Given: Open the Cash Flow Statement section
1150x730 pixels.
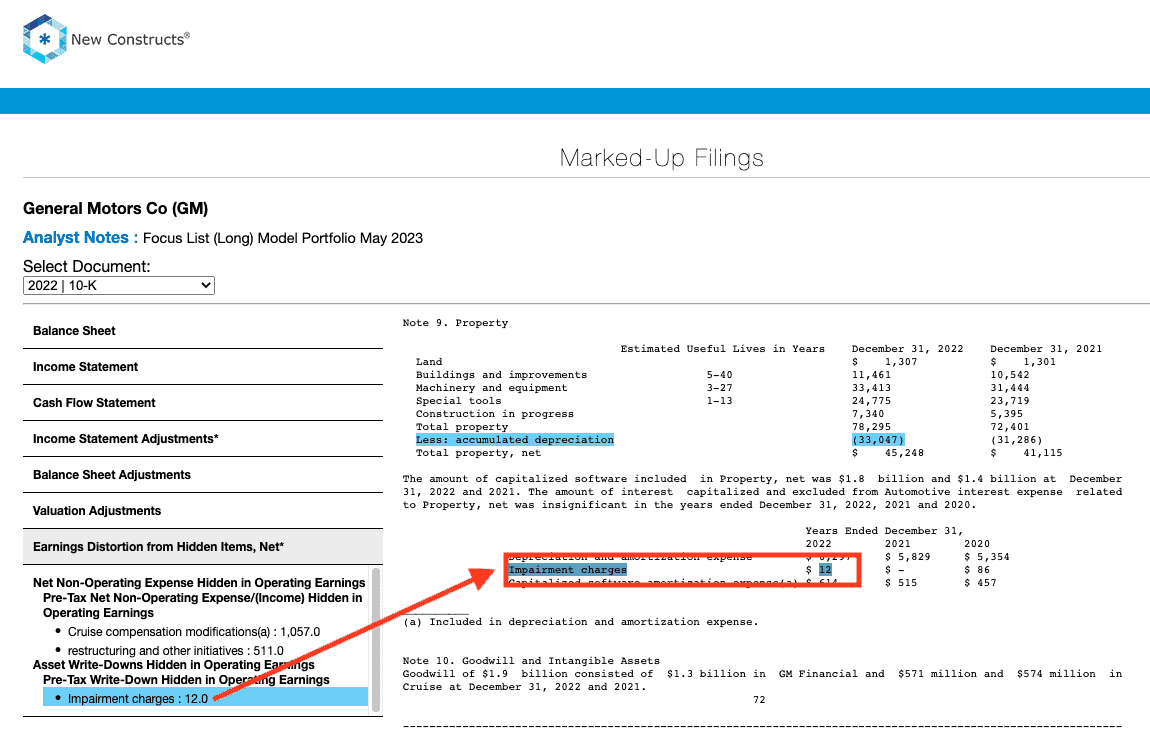Looking at the screenshot, I should point(203,403).
